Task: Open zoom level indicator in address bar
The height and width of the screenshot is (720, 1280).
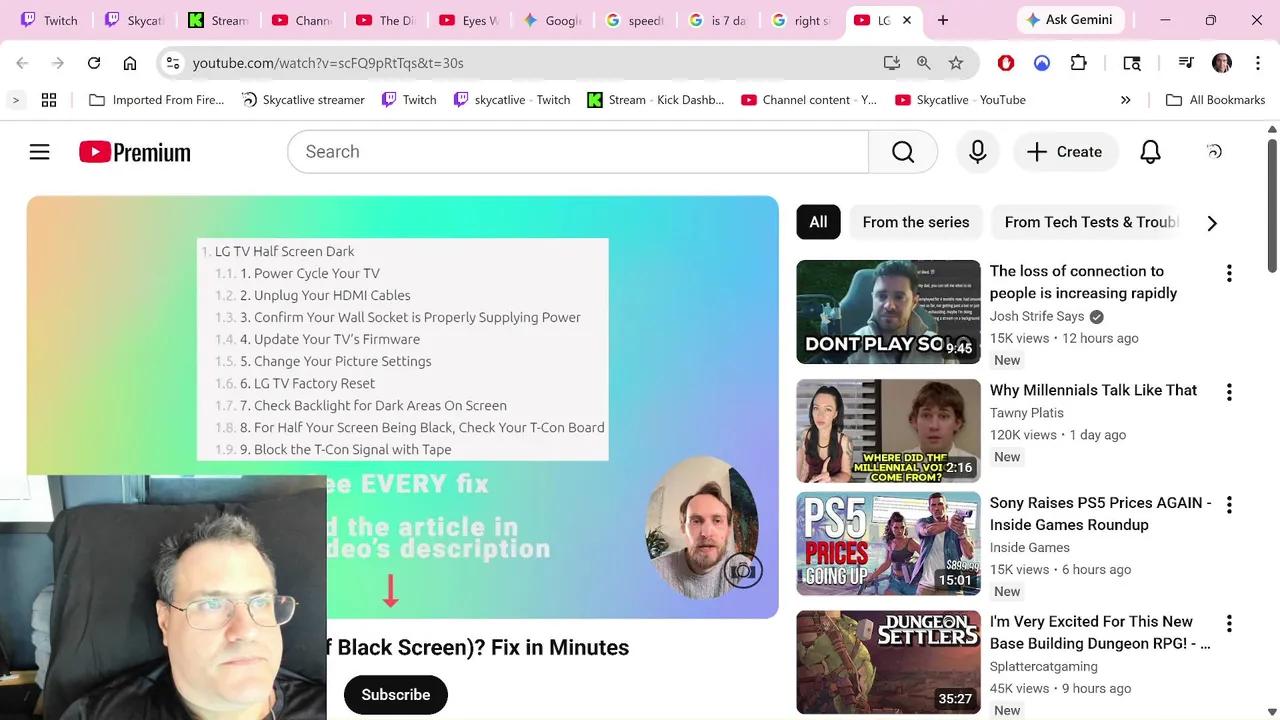Action: 924,63
